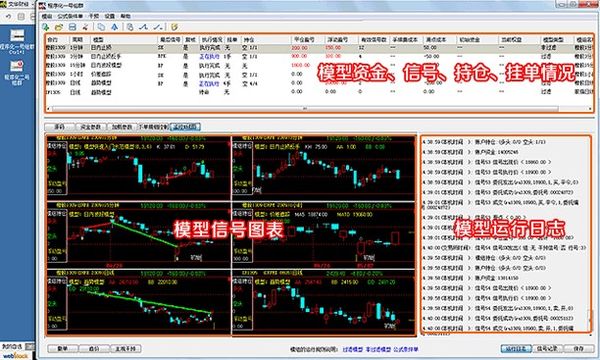Click the blue upward arrow toolbar icon

coord(114,27)
